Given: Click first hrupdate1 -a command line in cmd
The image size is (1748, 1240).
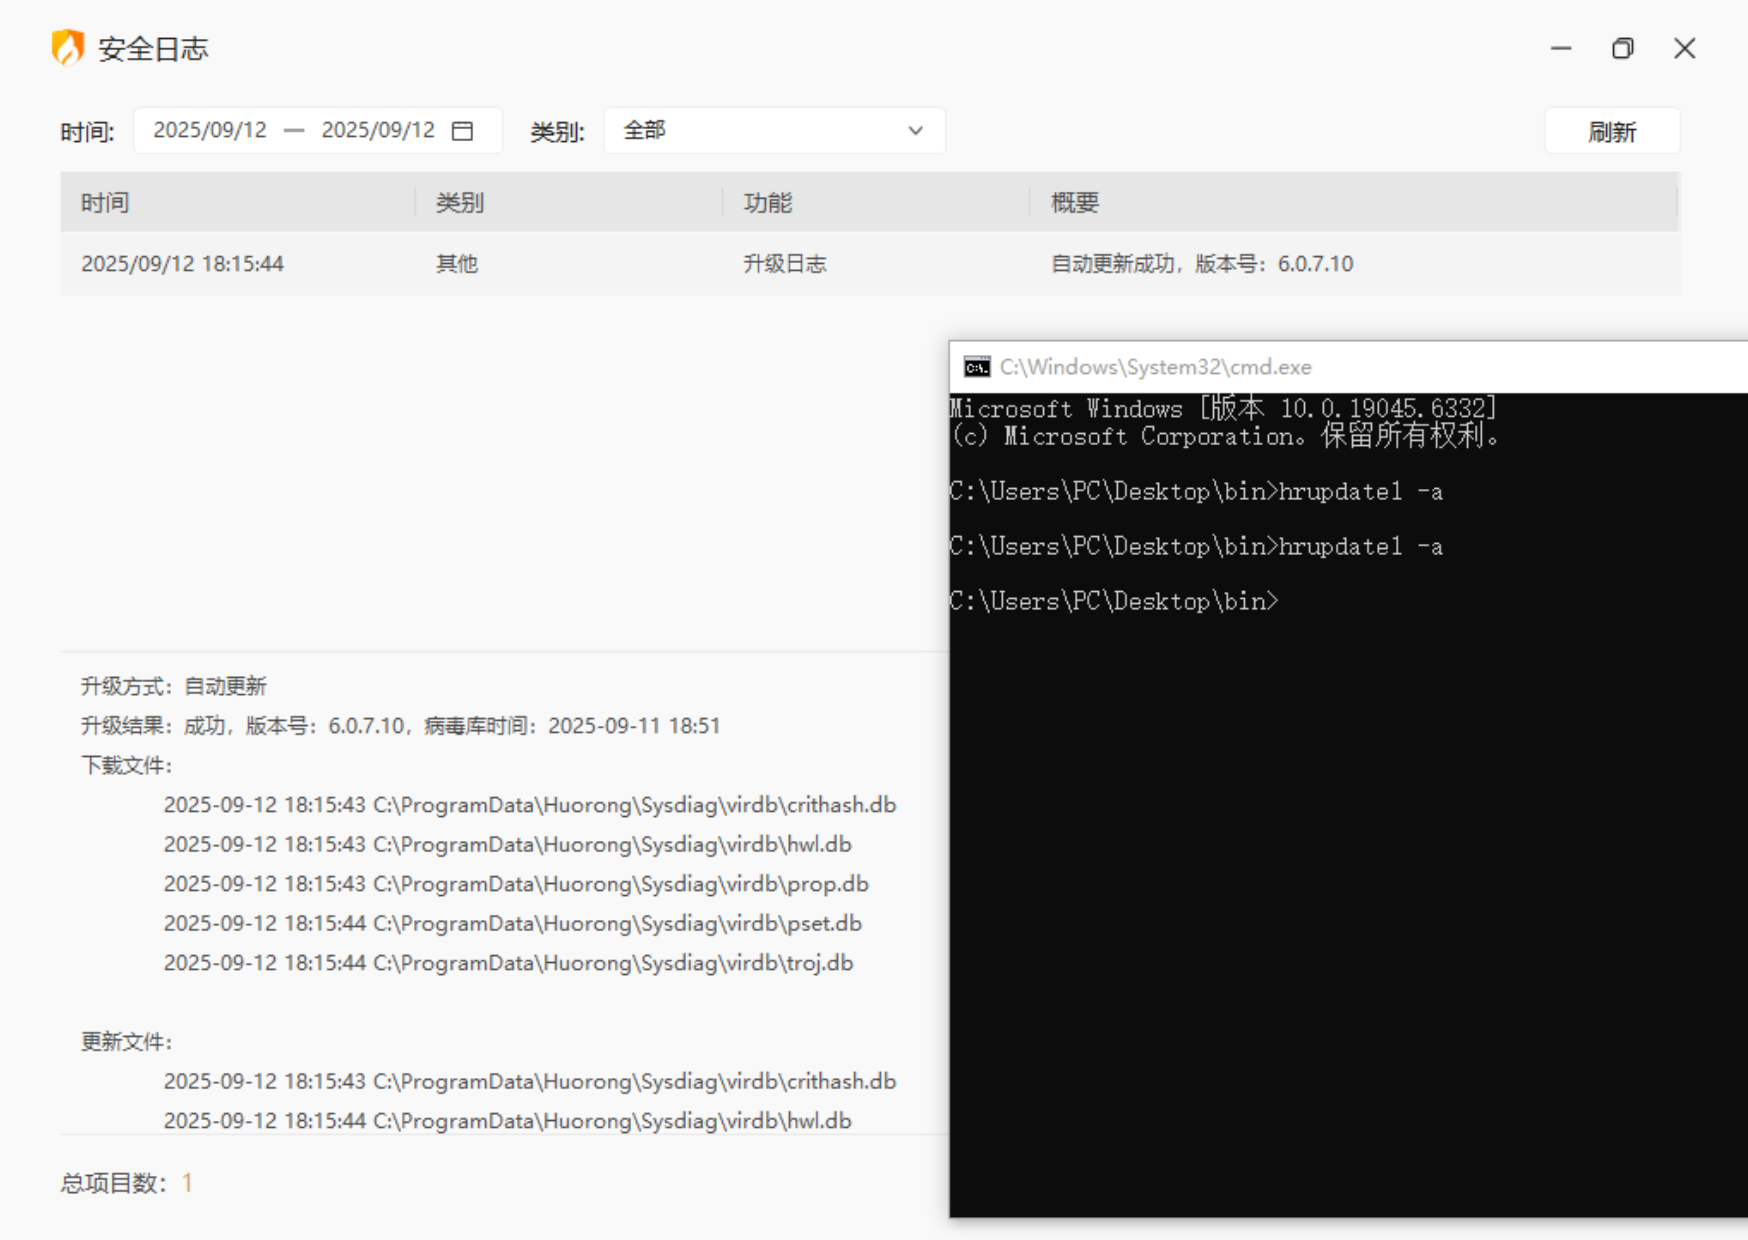Looking at the screenshot, I should (x=1197, y=491).
